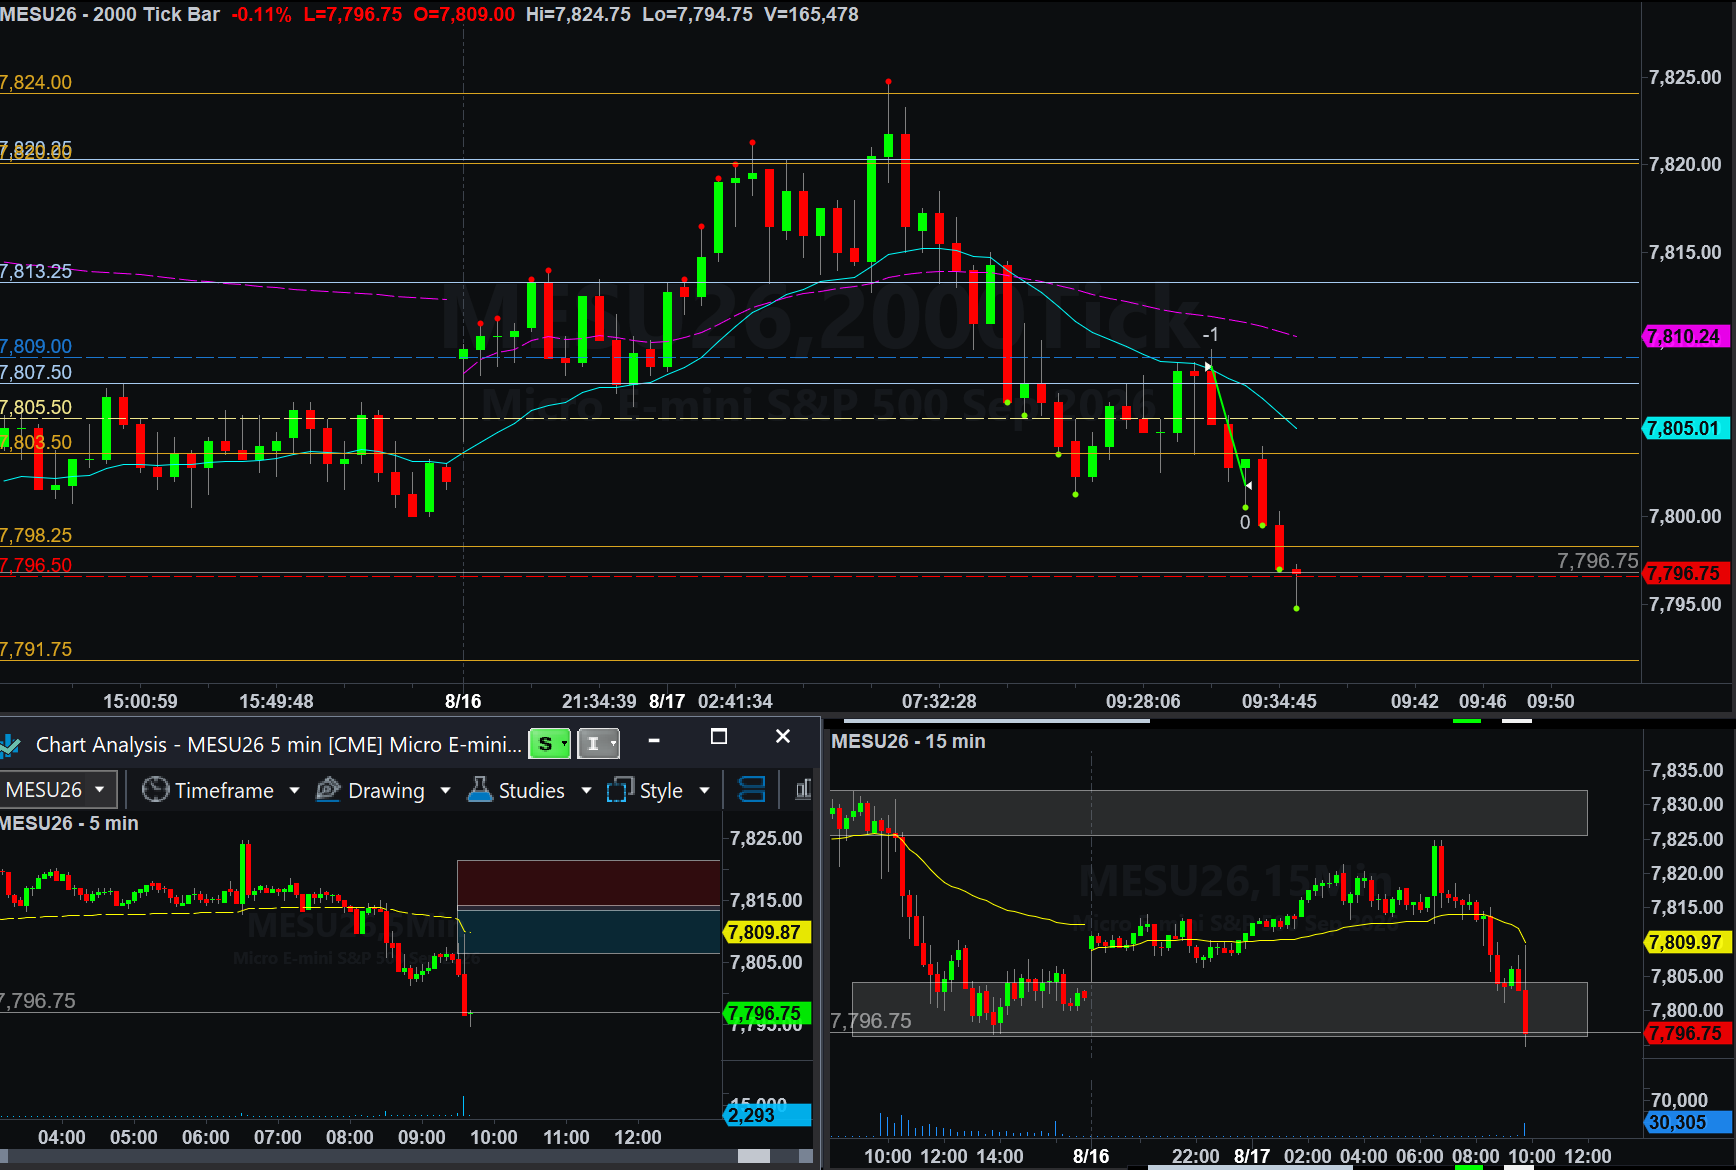Click the partially visible bar-chart toolbar icon
The width and height of the screenshot is (1736, 1170).
[x=803, y=790]
